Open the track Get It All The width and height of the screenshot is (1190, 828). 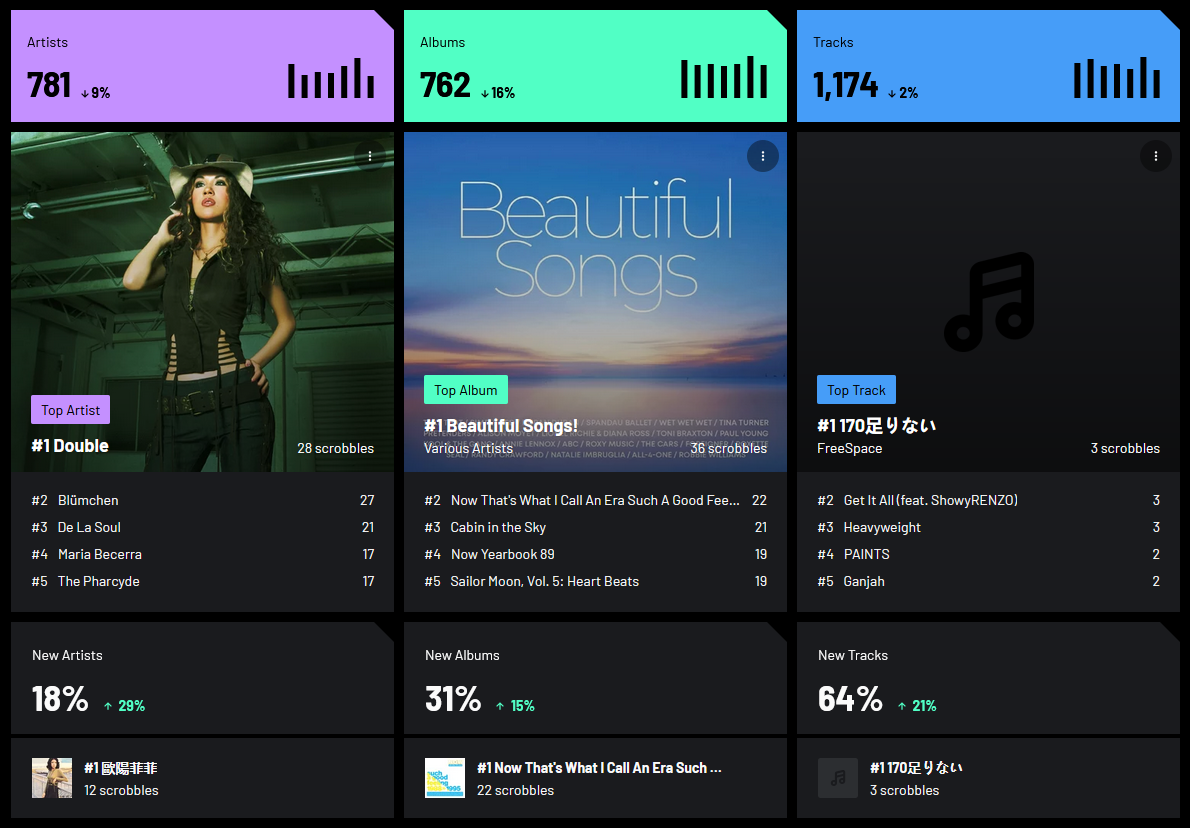(930, 500)
